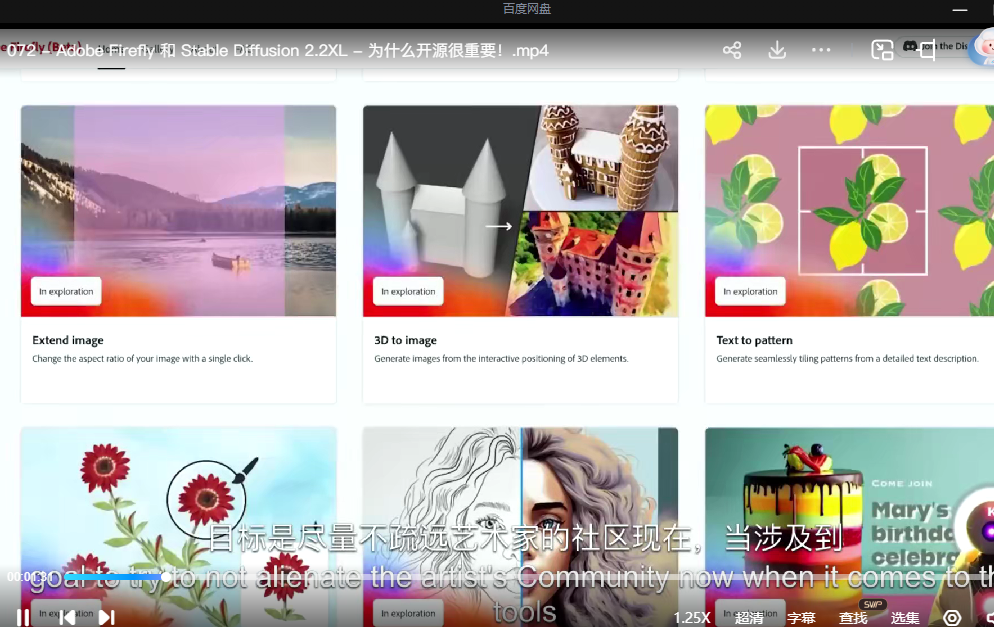Open the 查找 search feature

[x=853, y=617]
